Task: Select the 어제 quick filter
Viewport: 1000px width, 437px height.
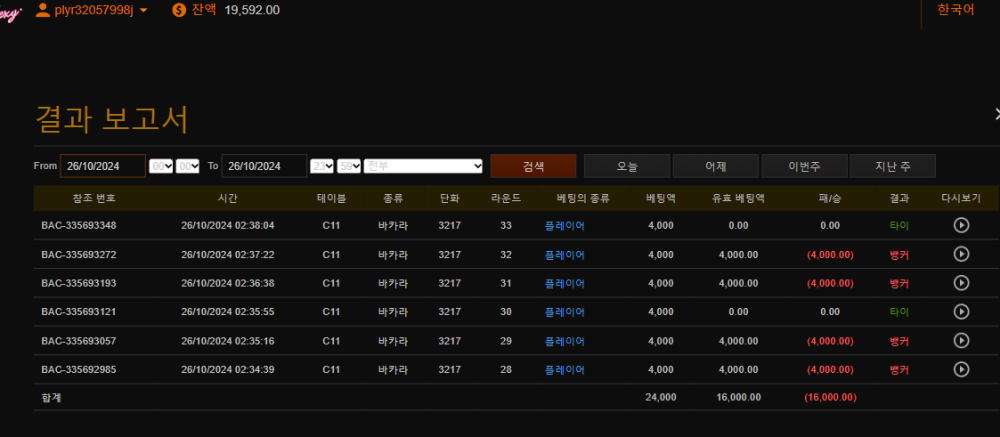Action: point(715,166)
